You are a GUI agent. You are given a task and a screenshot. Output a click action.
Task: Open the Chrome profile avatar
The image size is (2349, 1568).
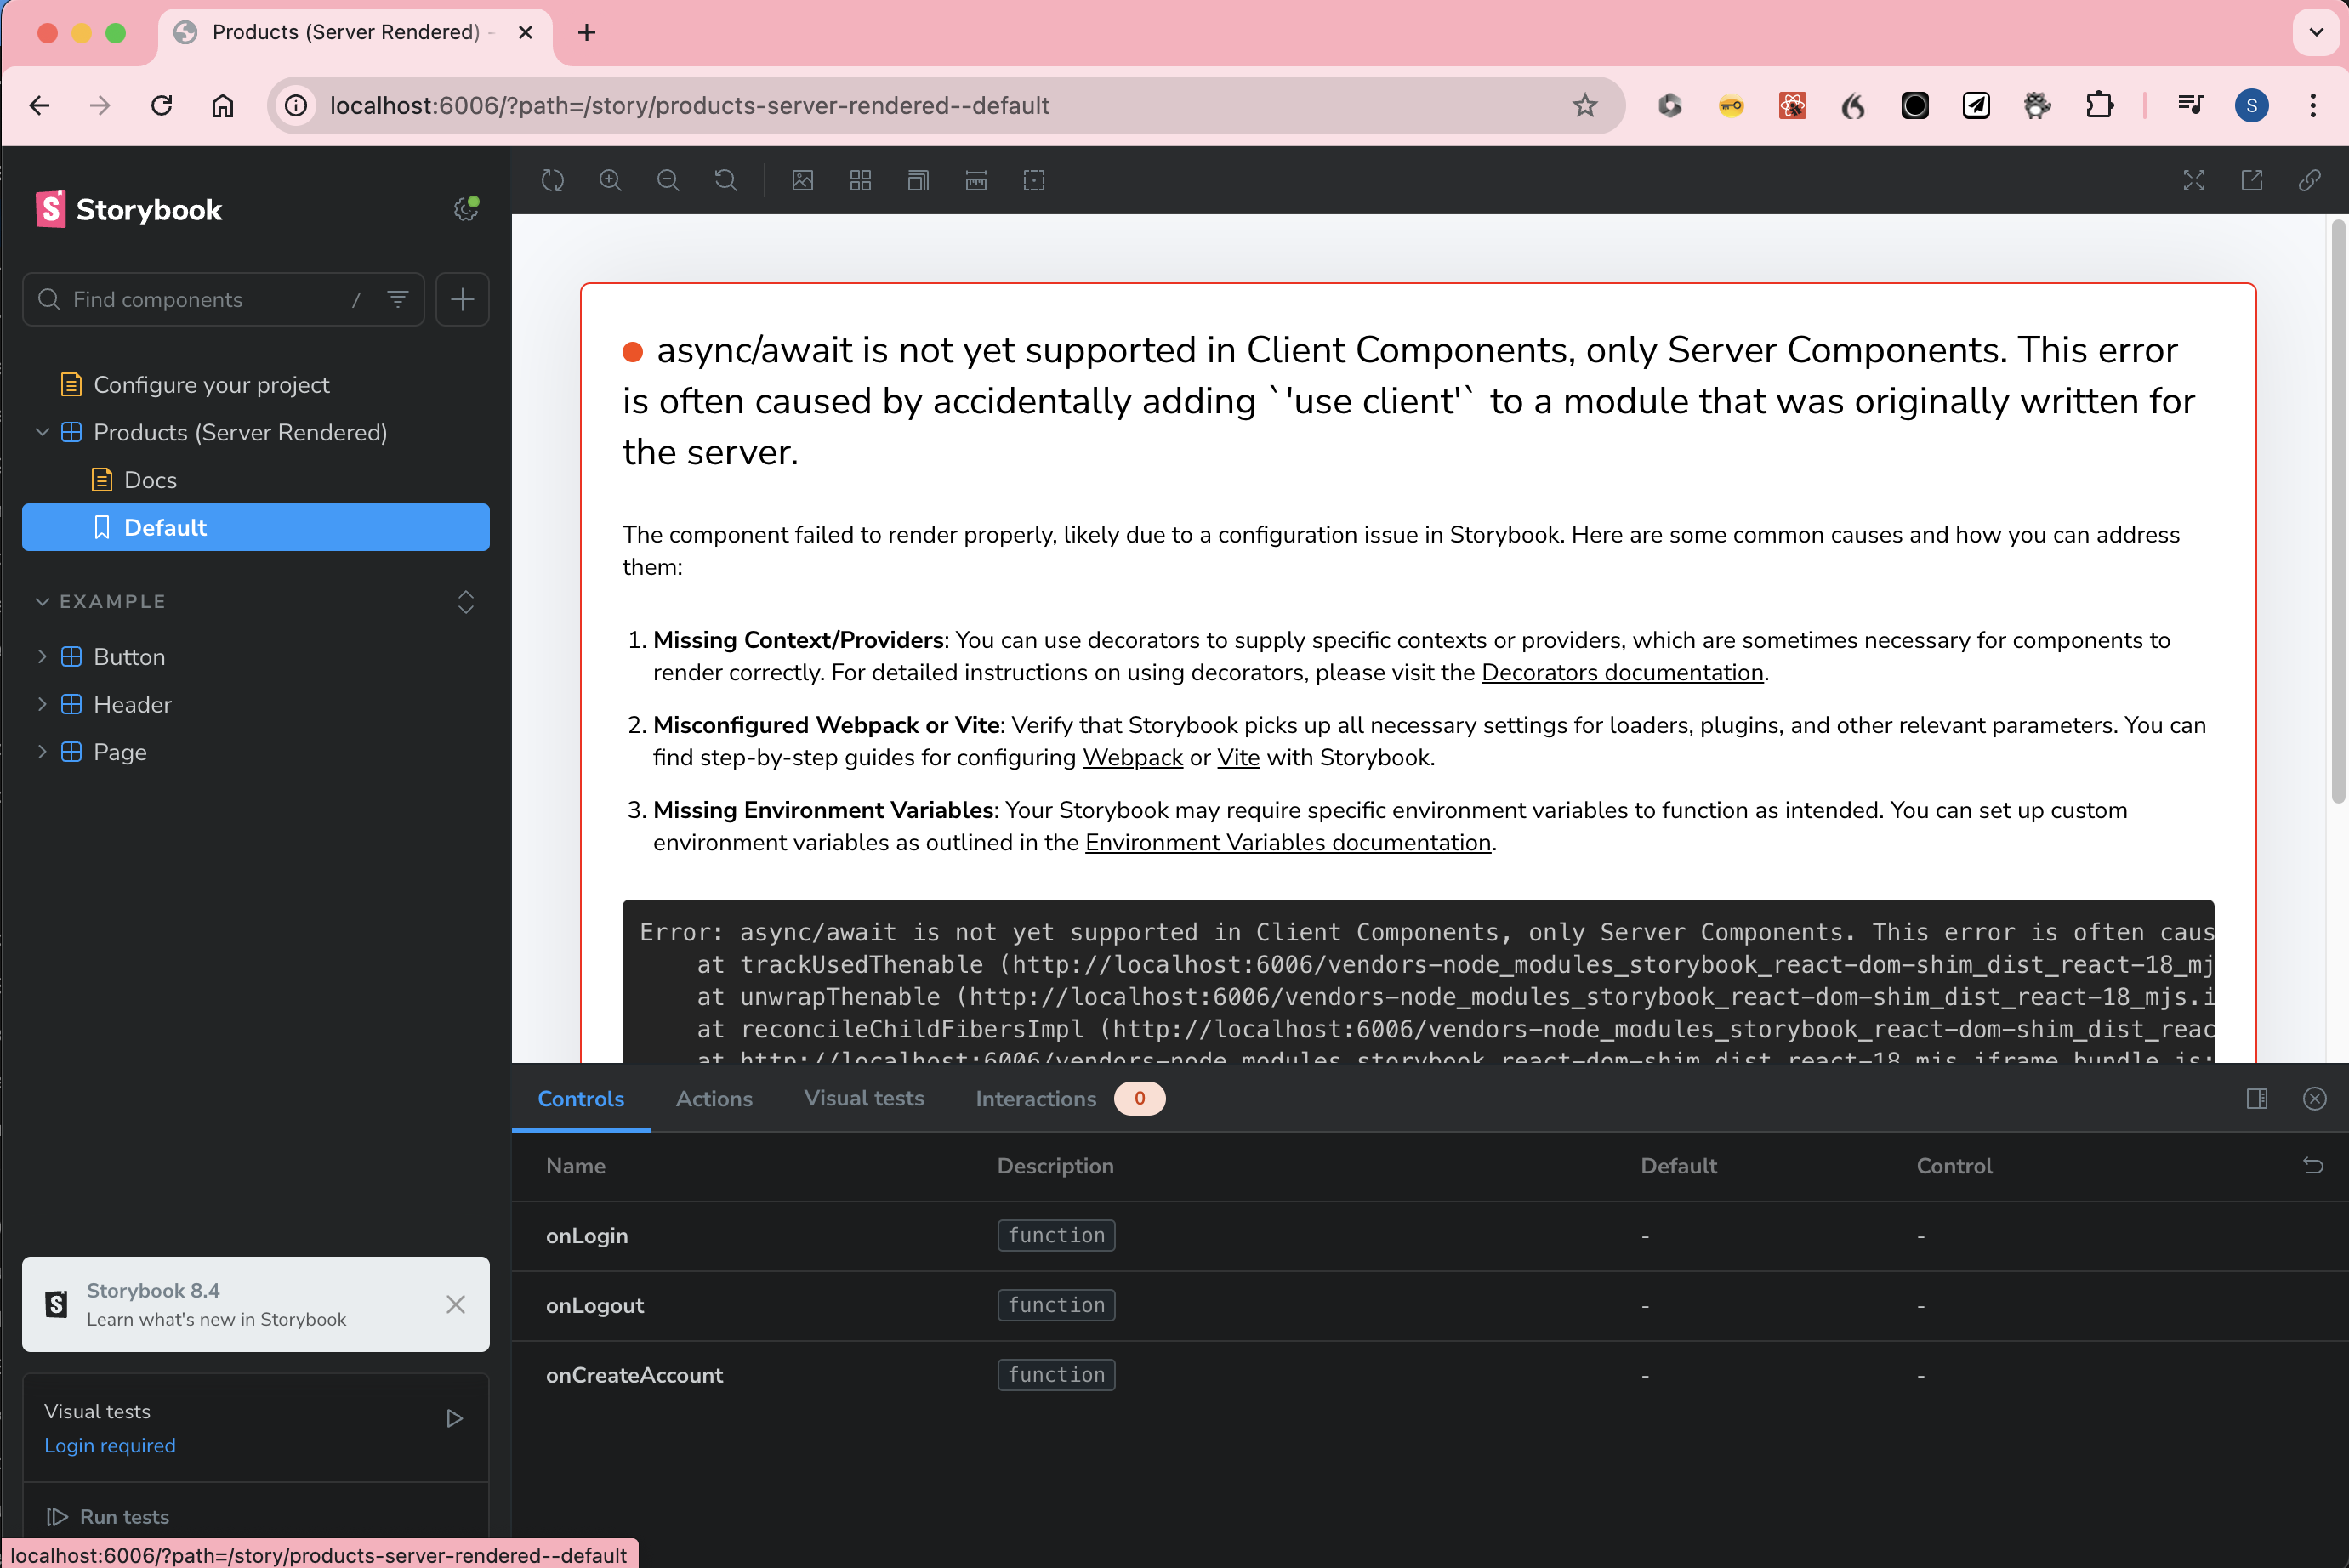(2252, 105)
